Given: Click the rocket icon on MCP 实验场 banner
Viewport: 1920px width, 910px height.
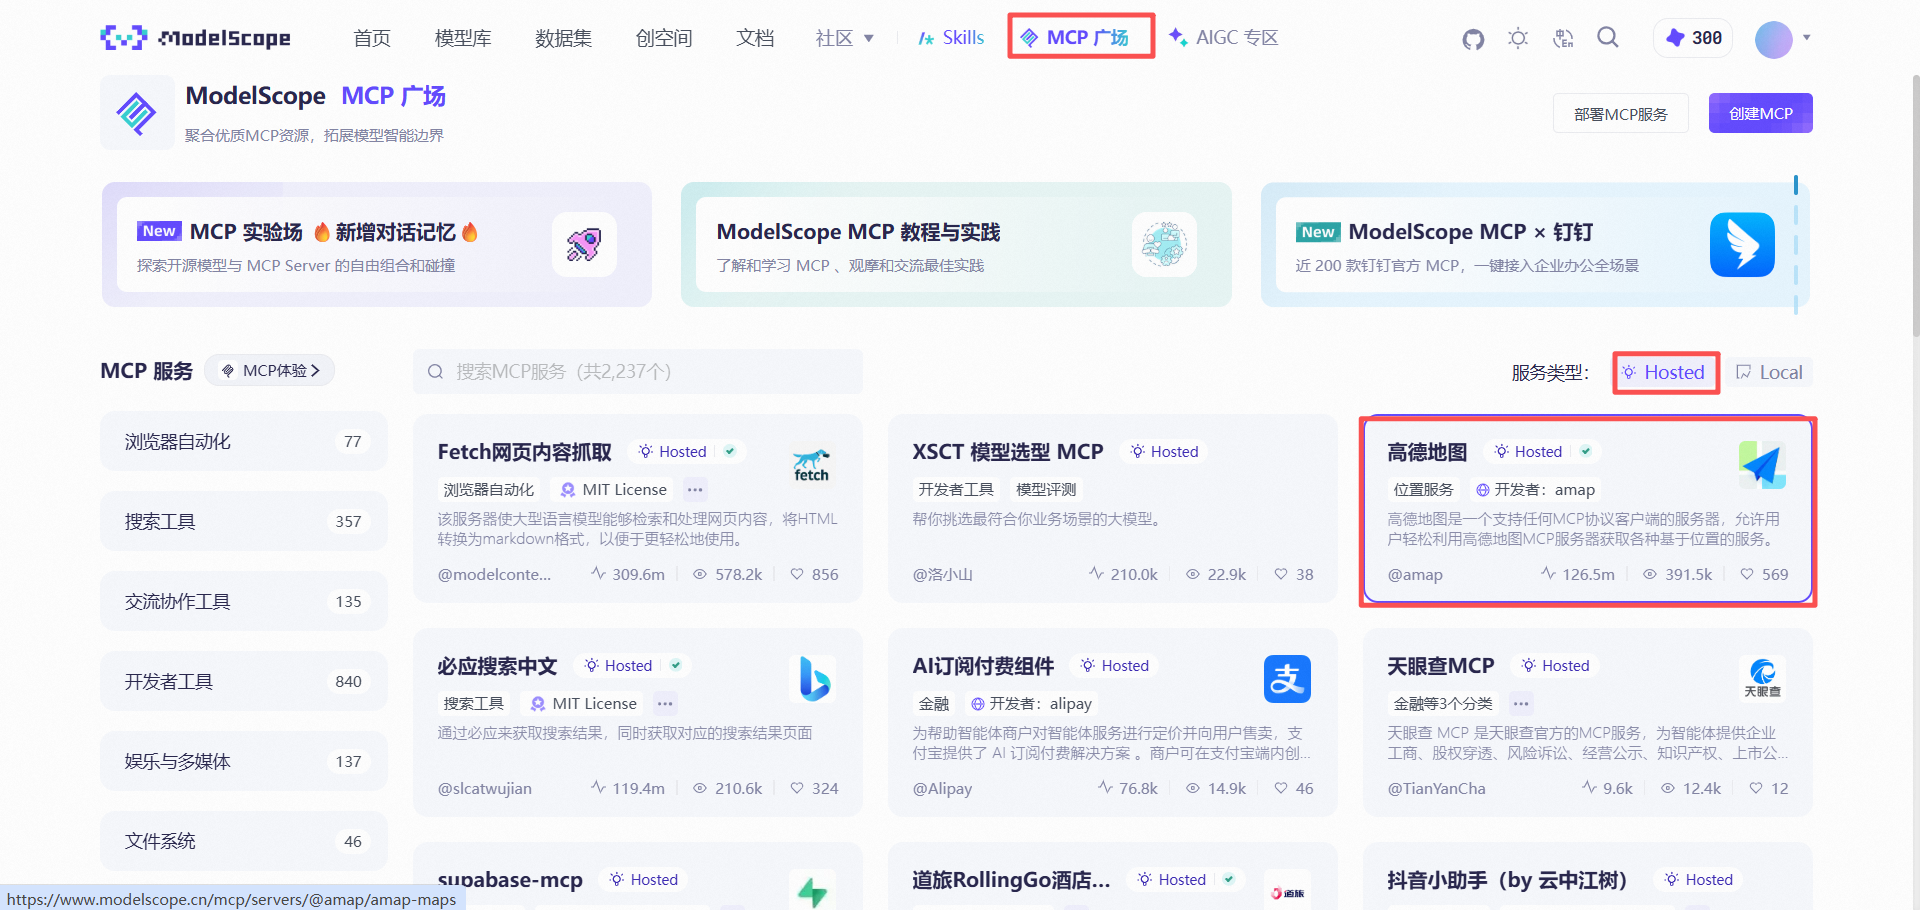Looking at the screenshot, I should point(584,244).
